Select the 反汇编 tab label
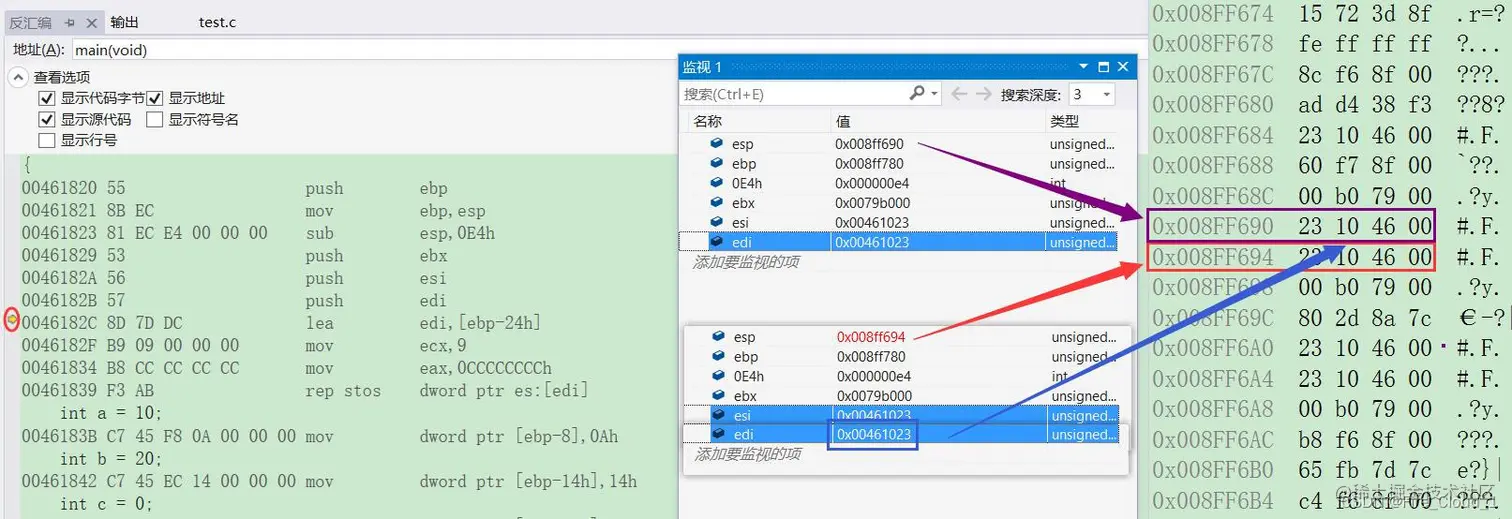Screen dimensions: 1512x519 point(31,22)
